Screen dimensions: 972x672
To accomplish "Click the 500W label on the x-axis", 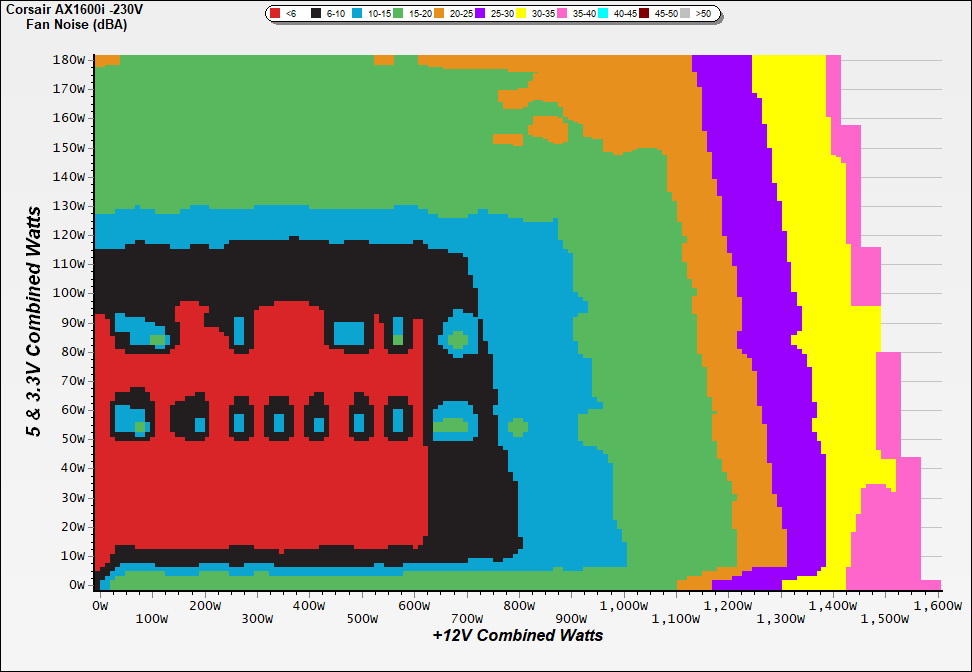I will click(x=363, y=619).
